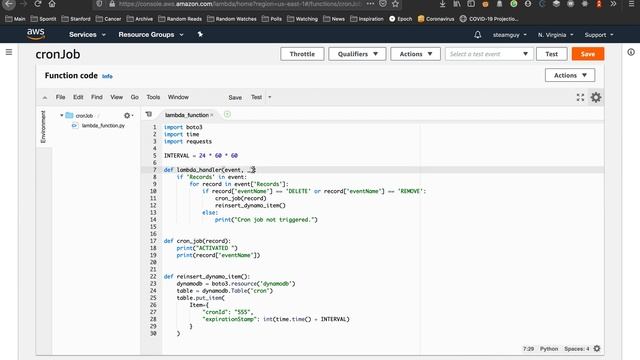
Task: Toggle the Environment side panel
Action: click(43, 127)
